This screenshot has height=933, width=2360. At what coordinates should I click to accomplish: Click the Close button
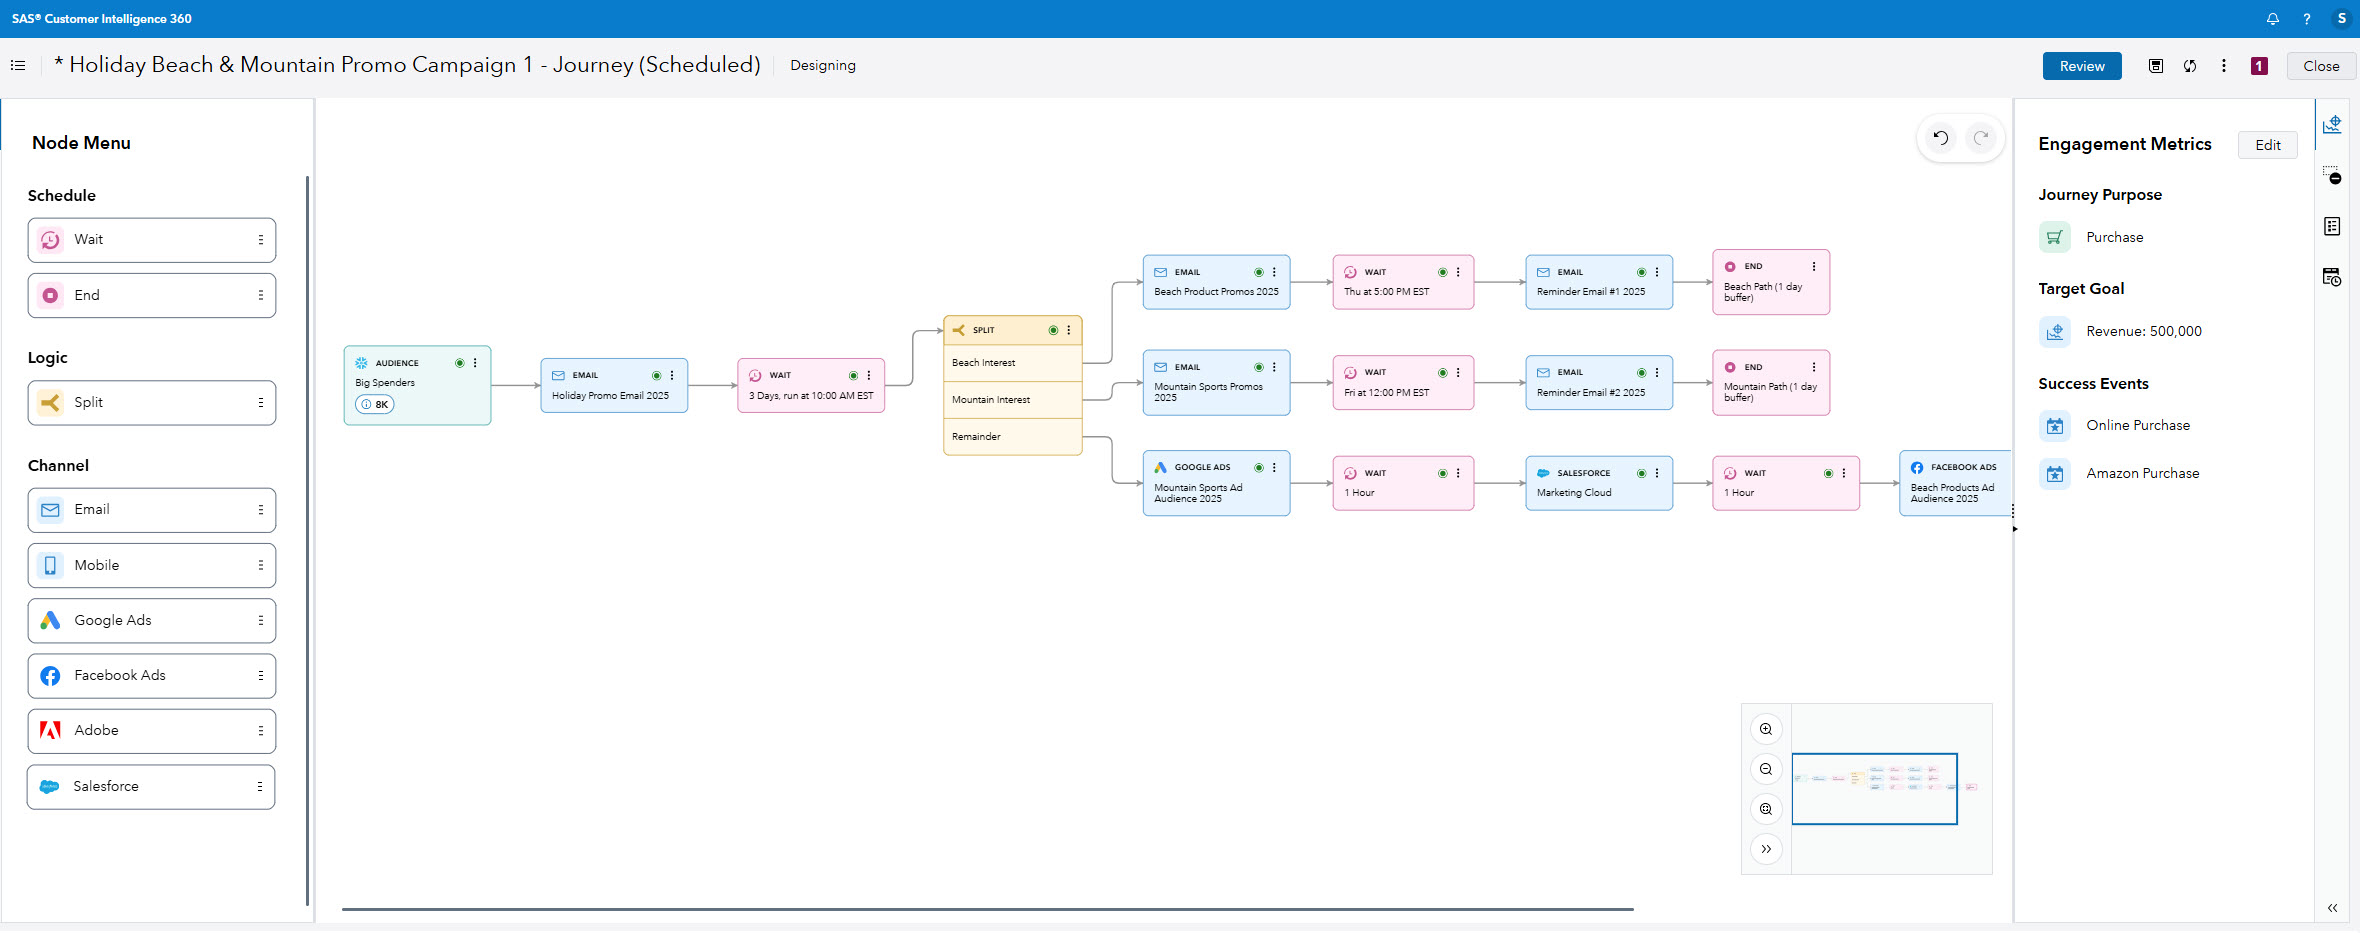2321,66
